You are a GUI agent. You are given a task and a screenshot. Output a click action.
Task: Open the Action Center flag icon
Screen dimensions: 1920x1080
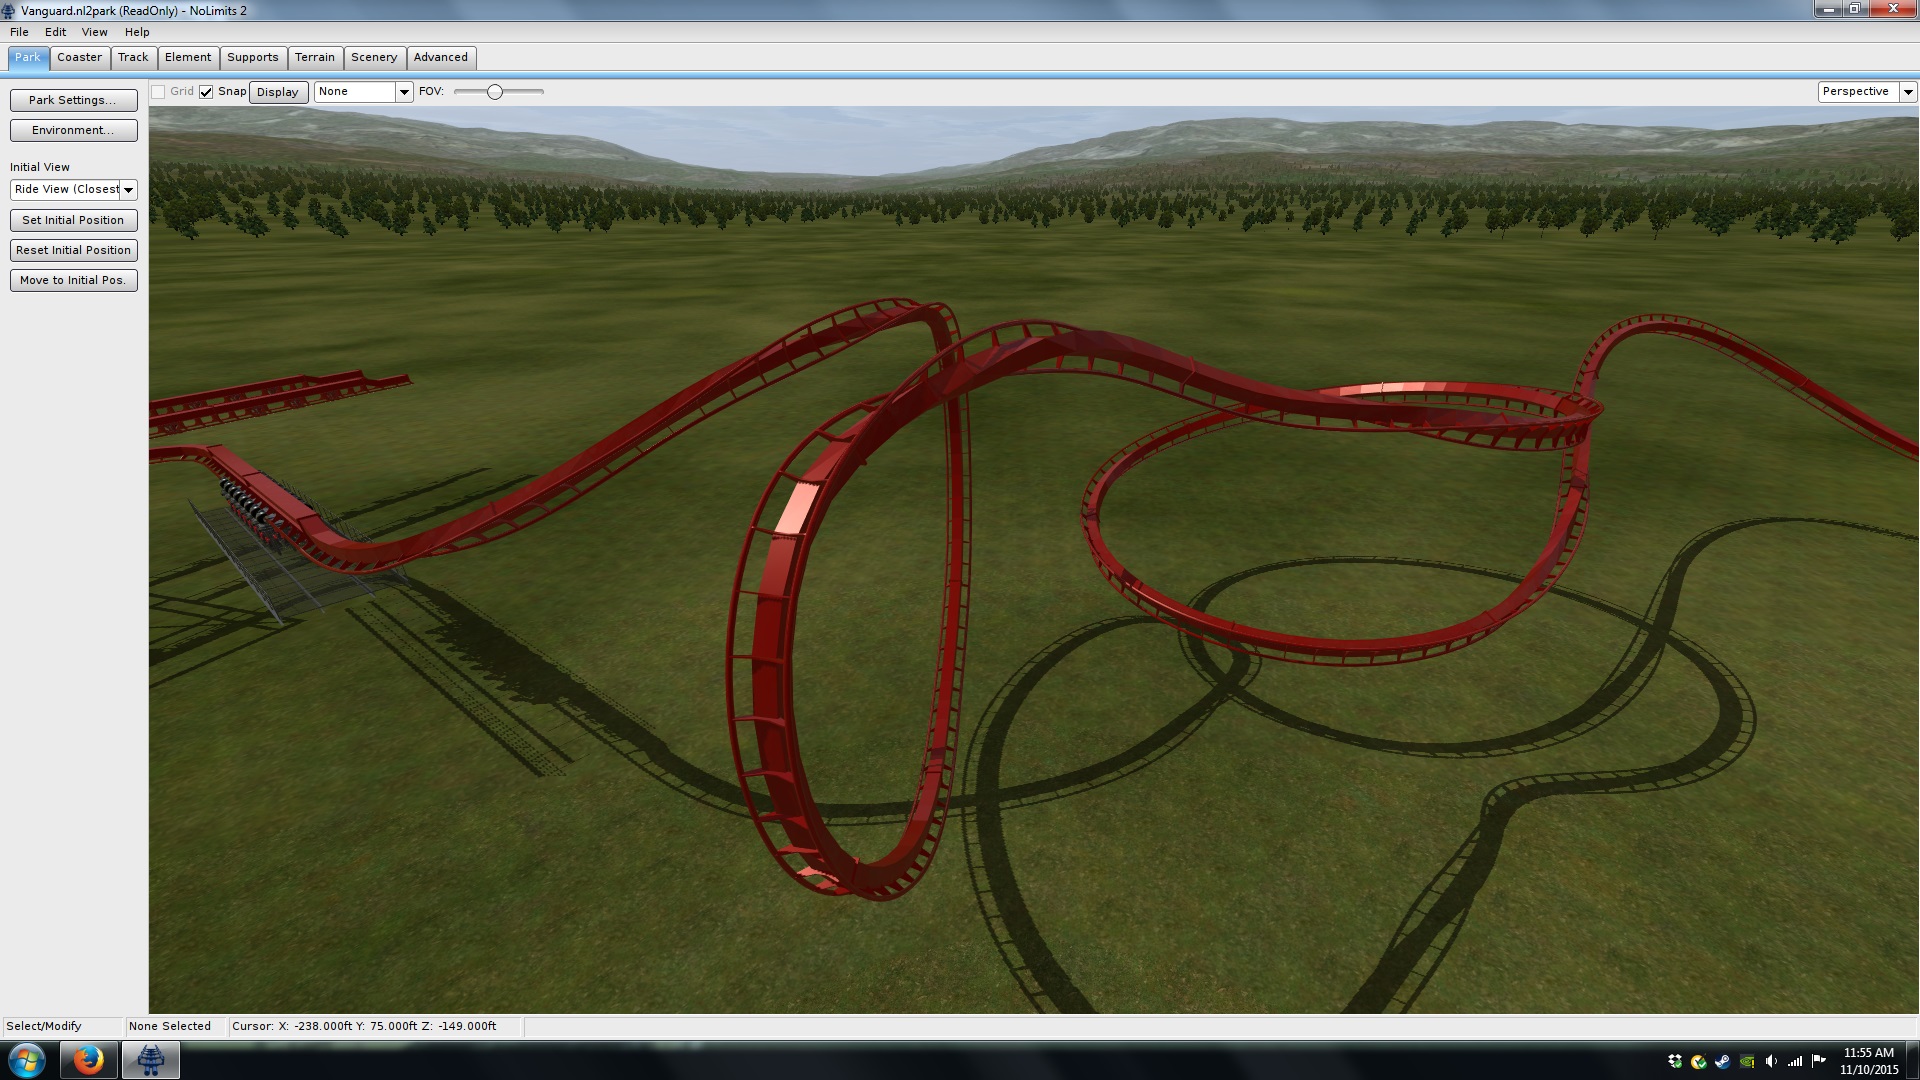[x=1818, y=1061]
